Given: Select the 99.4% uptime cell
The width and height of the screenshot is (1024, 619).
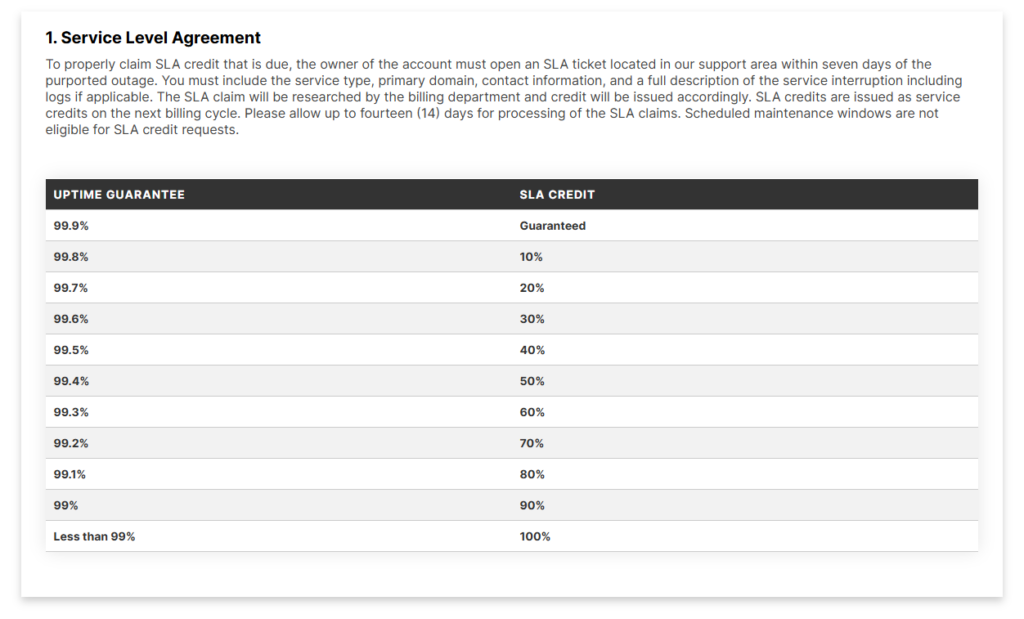Looking at the screenshot, I should (71, 381).
